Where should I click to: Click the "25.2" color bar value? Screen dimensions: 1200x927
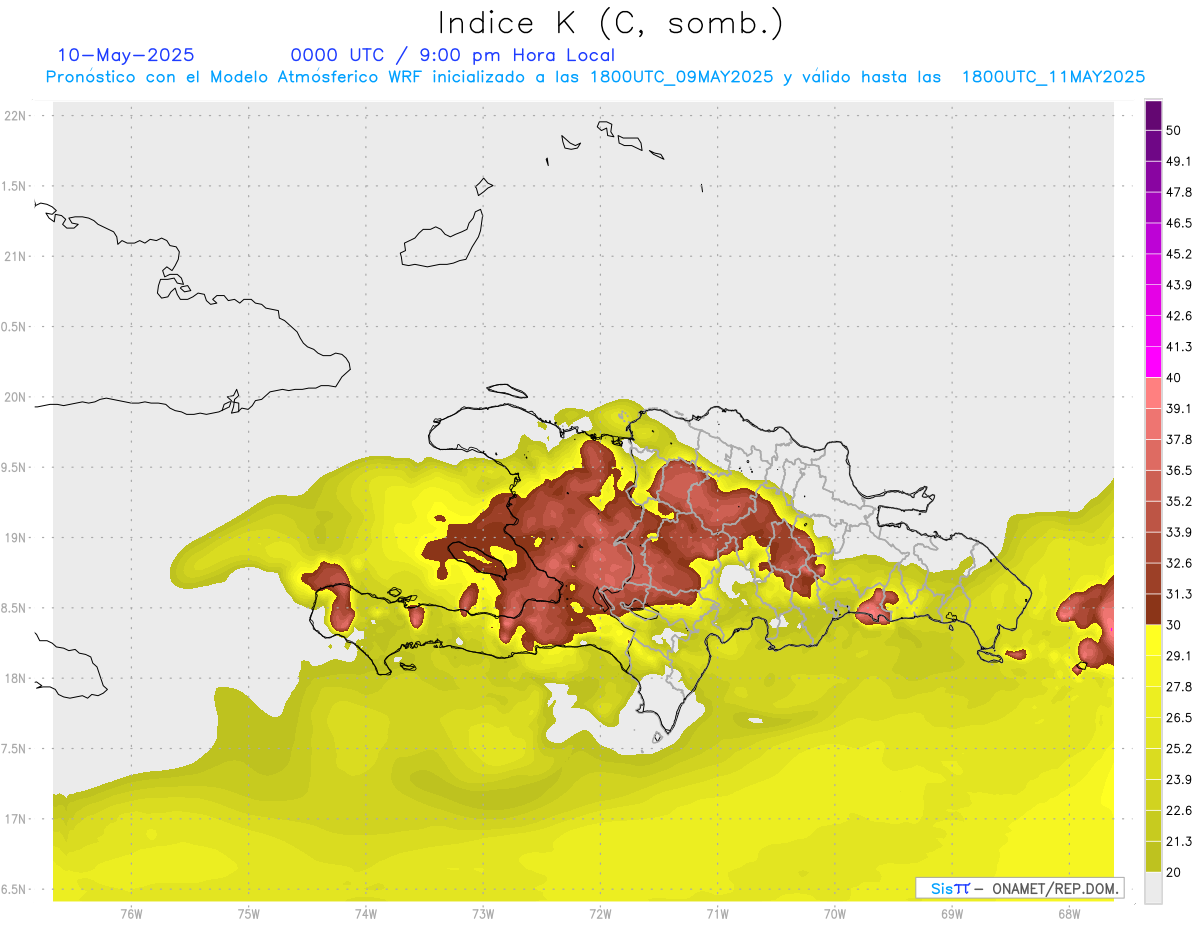click(1178, 749)
